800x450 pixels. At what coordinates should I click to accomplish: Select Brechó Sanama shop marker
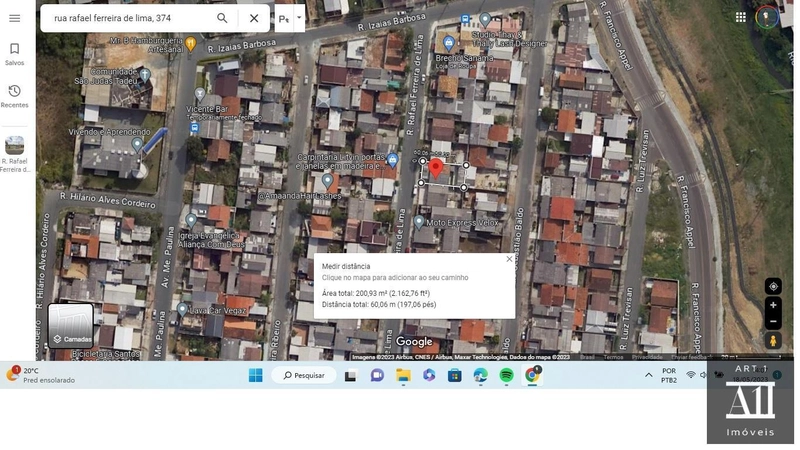448,43
